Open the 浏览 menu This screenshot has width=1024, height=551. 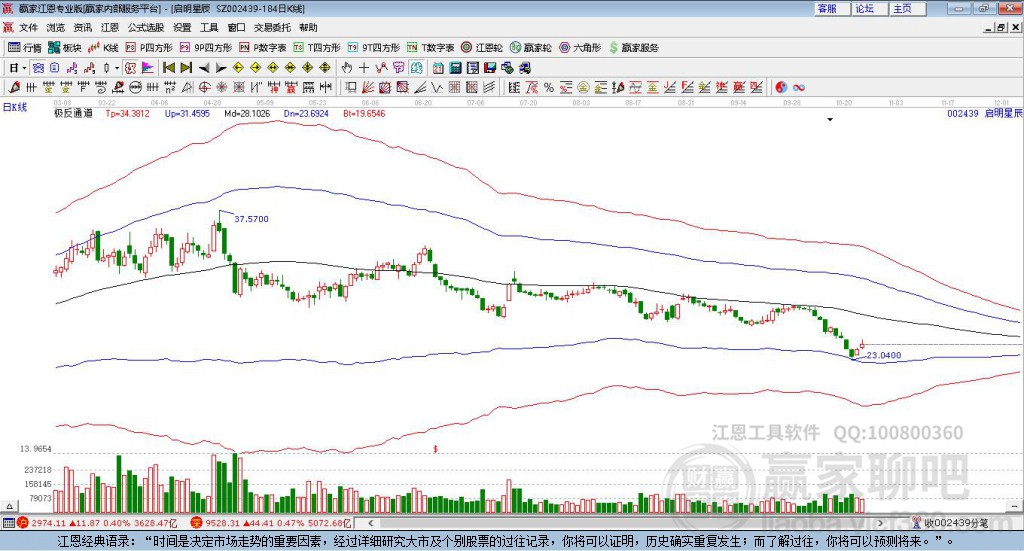tap(56, 27)
